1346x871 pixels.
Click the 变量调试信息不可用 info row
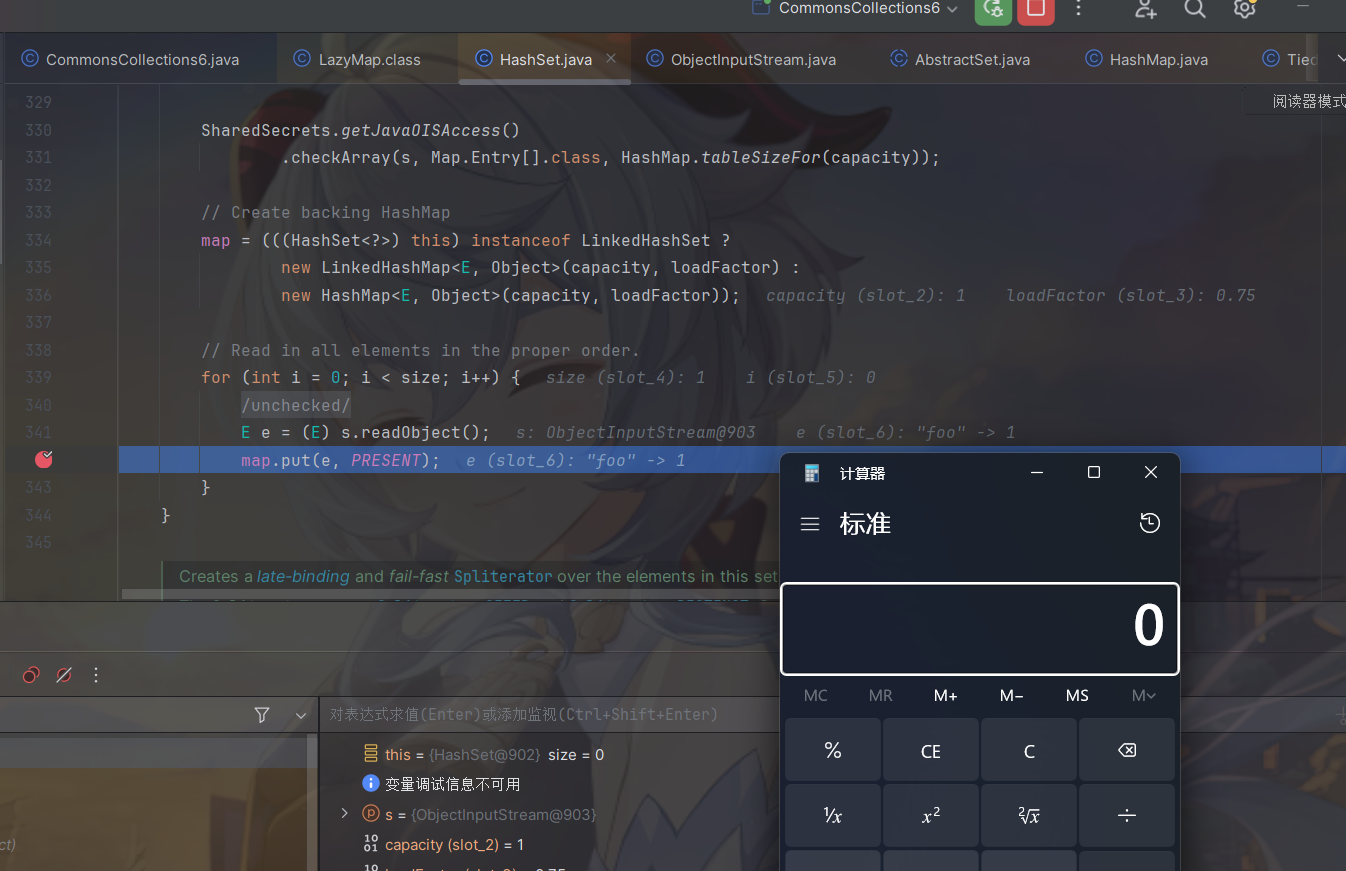tap(441, 784)
